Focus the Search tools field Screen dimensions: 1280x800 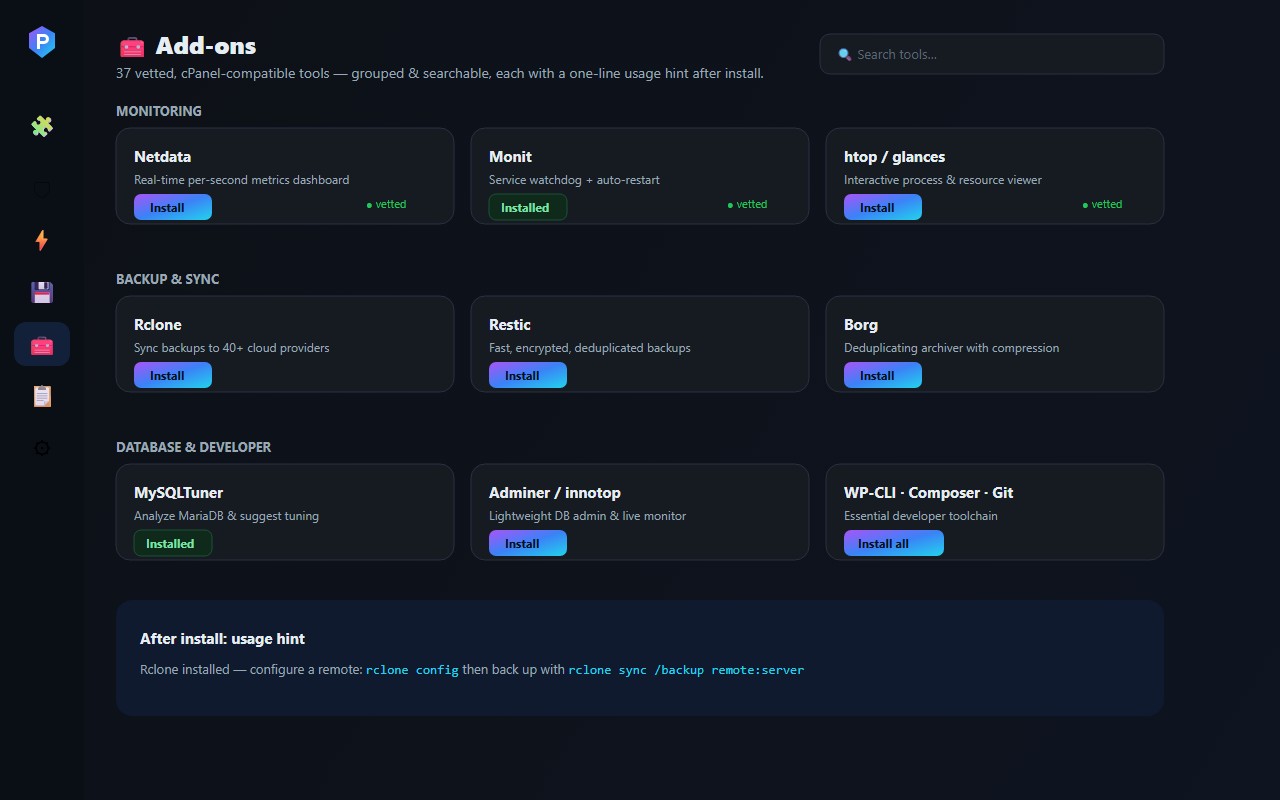point(992,54)
